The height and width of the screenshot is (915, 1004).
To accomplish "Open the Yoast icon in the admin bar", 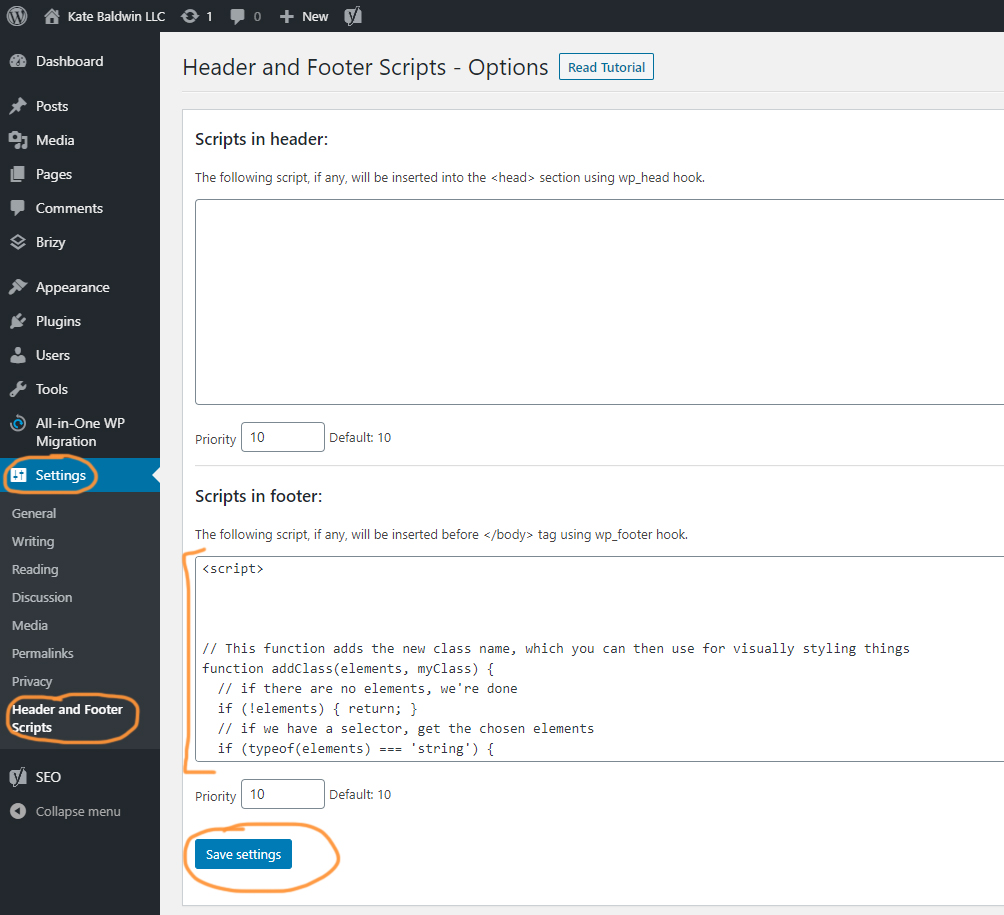I will [x=353, y=16].
